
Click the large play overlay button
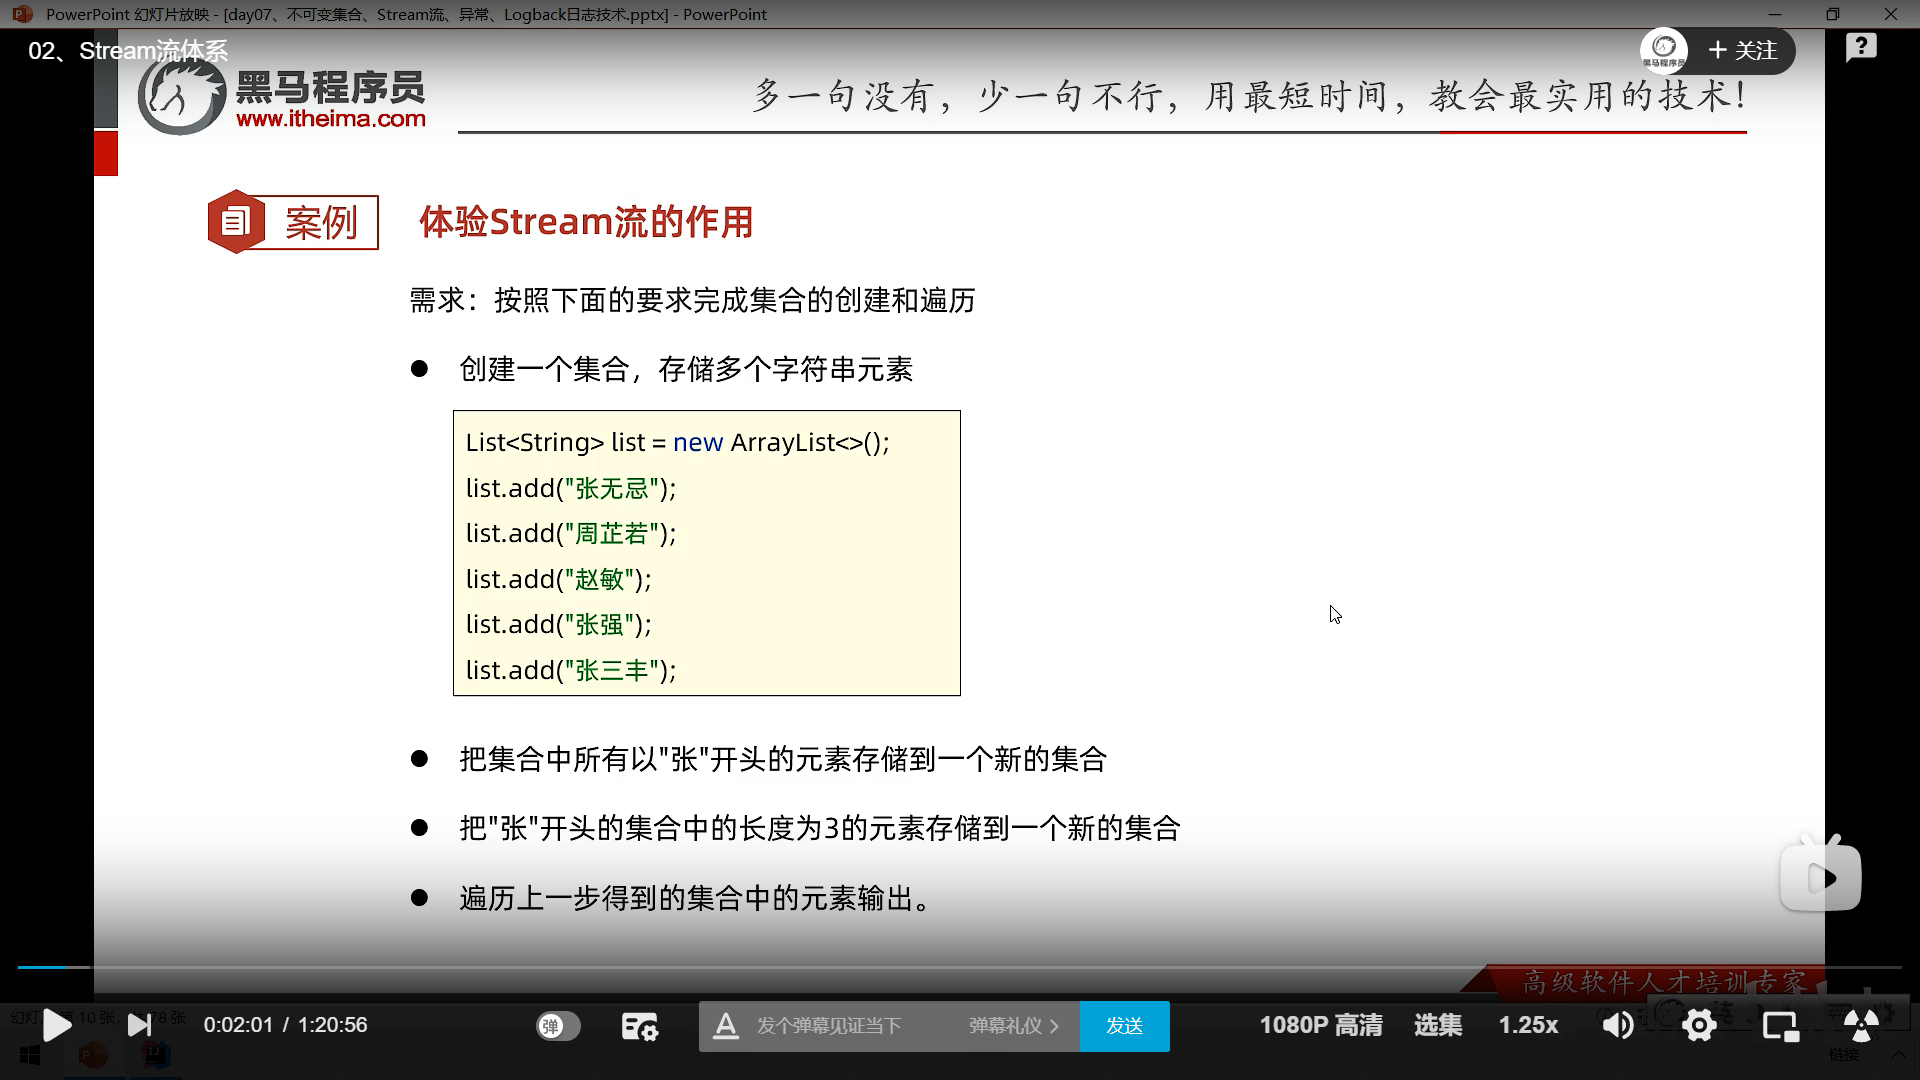(1821, 878)
